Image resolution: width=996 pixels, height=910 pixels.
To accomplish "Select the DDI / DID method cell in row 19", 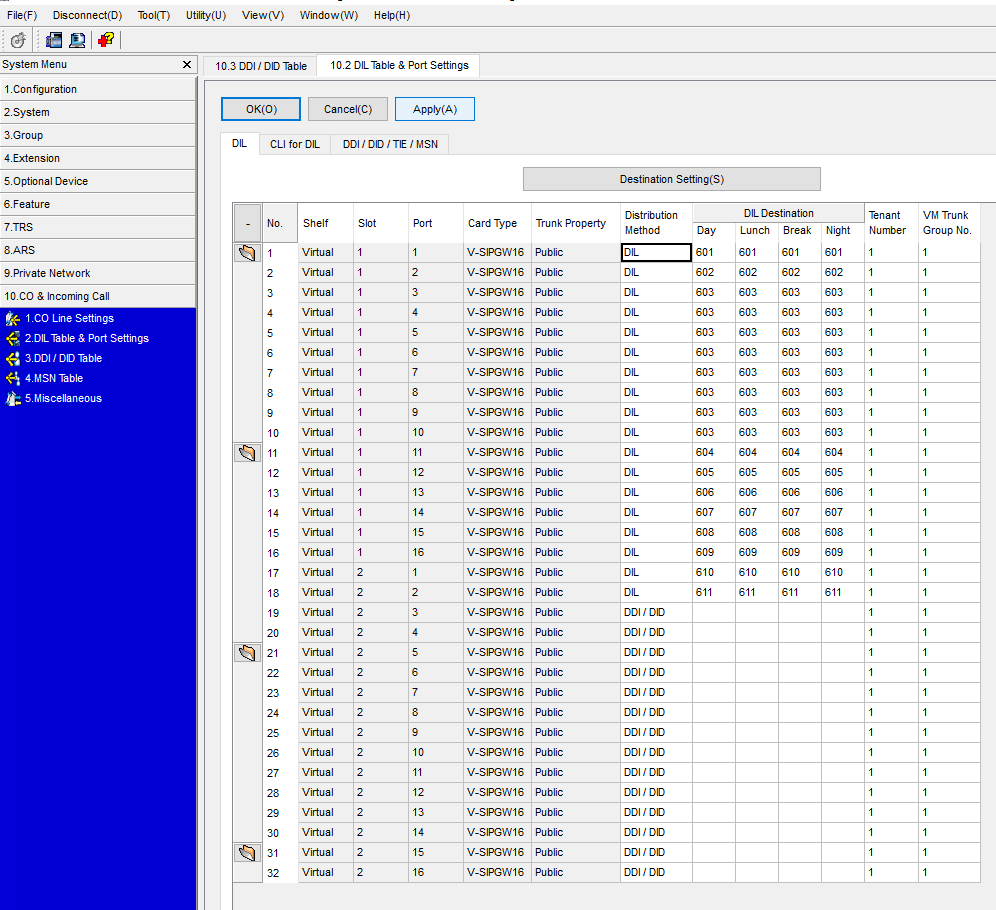I will tap(656, 613).
